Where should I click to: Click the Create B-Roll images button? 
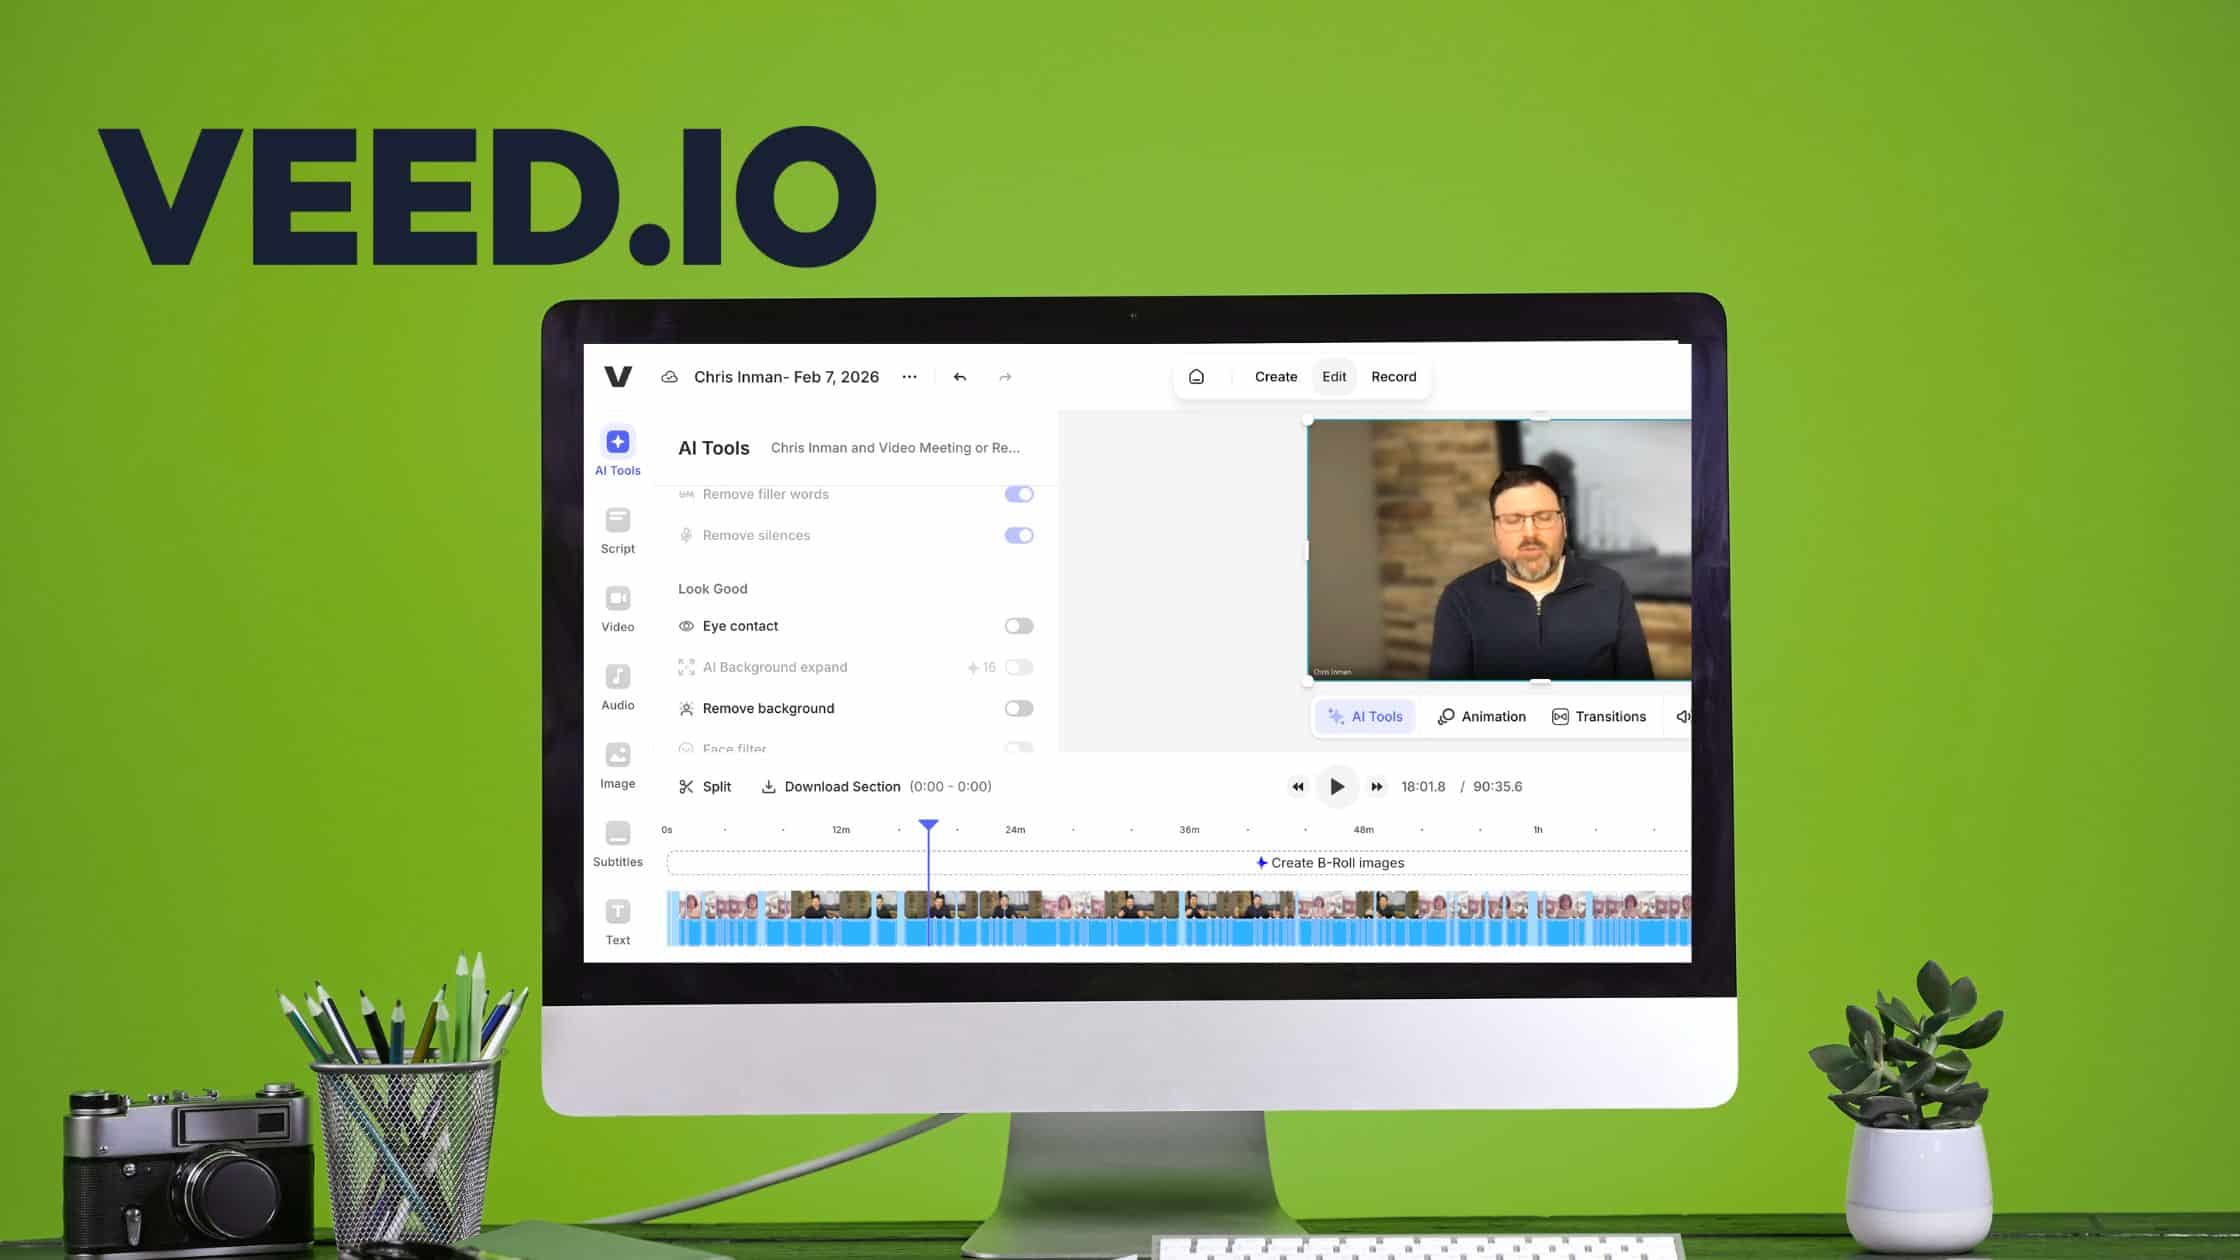pyautogui.click(x=1330, y=862)
